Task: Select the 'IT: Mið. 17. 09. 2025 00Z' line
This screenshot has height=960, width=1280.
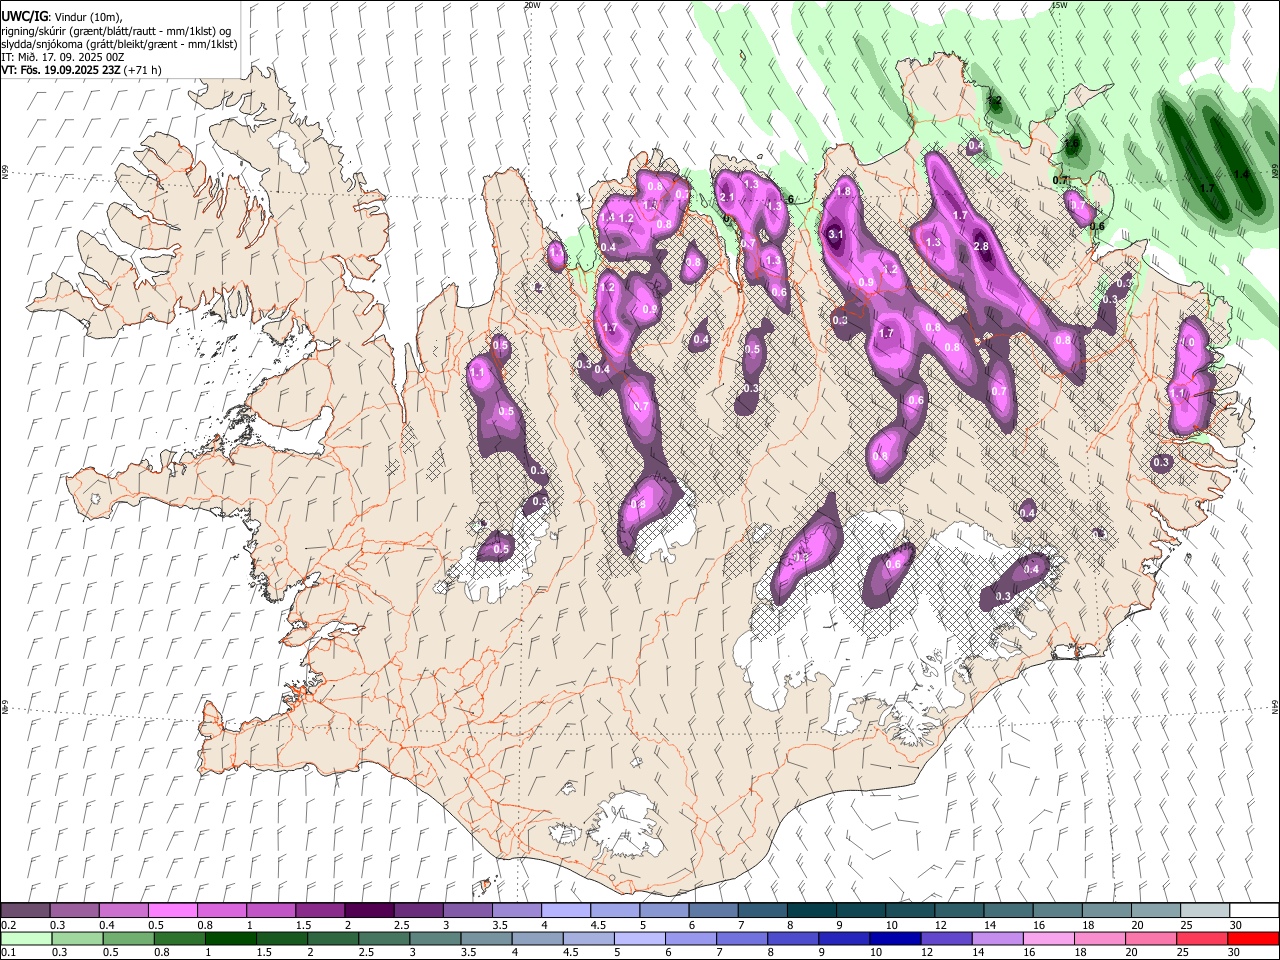Action: pos(62,57)
